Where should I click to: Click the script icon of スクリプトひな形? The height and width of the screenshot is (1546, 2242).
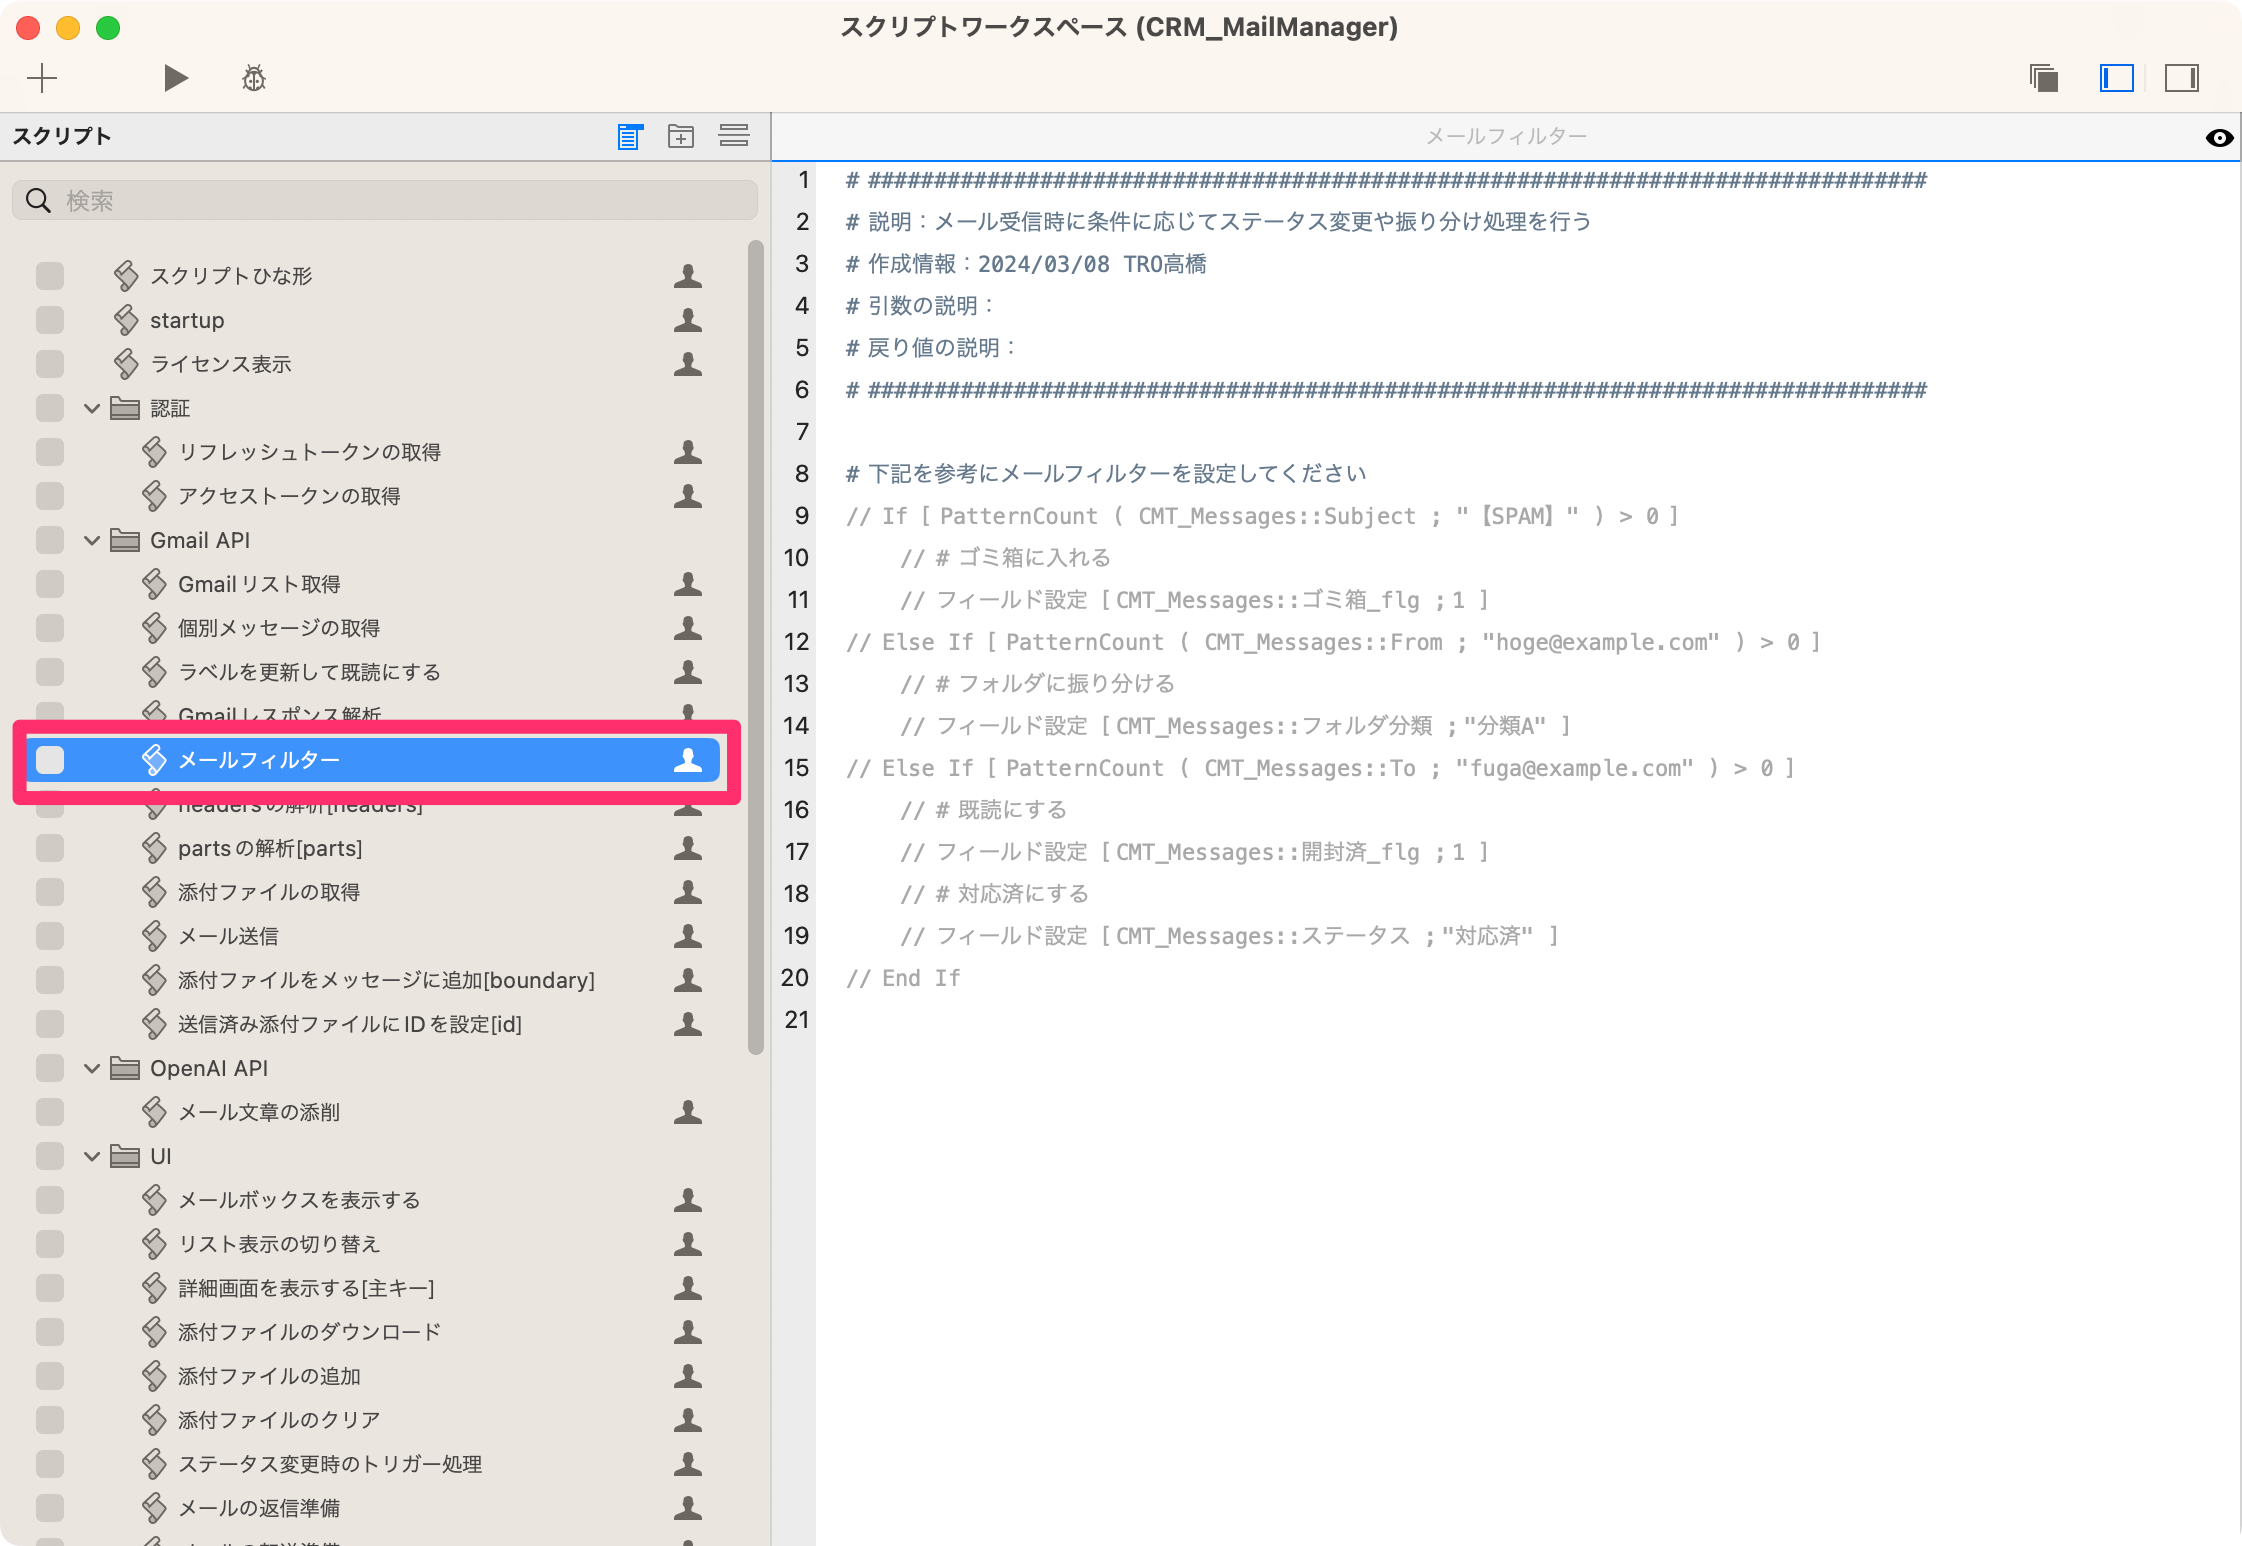click(126, 276)
